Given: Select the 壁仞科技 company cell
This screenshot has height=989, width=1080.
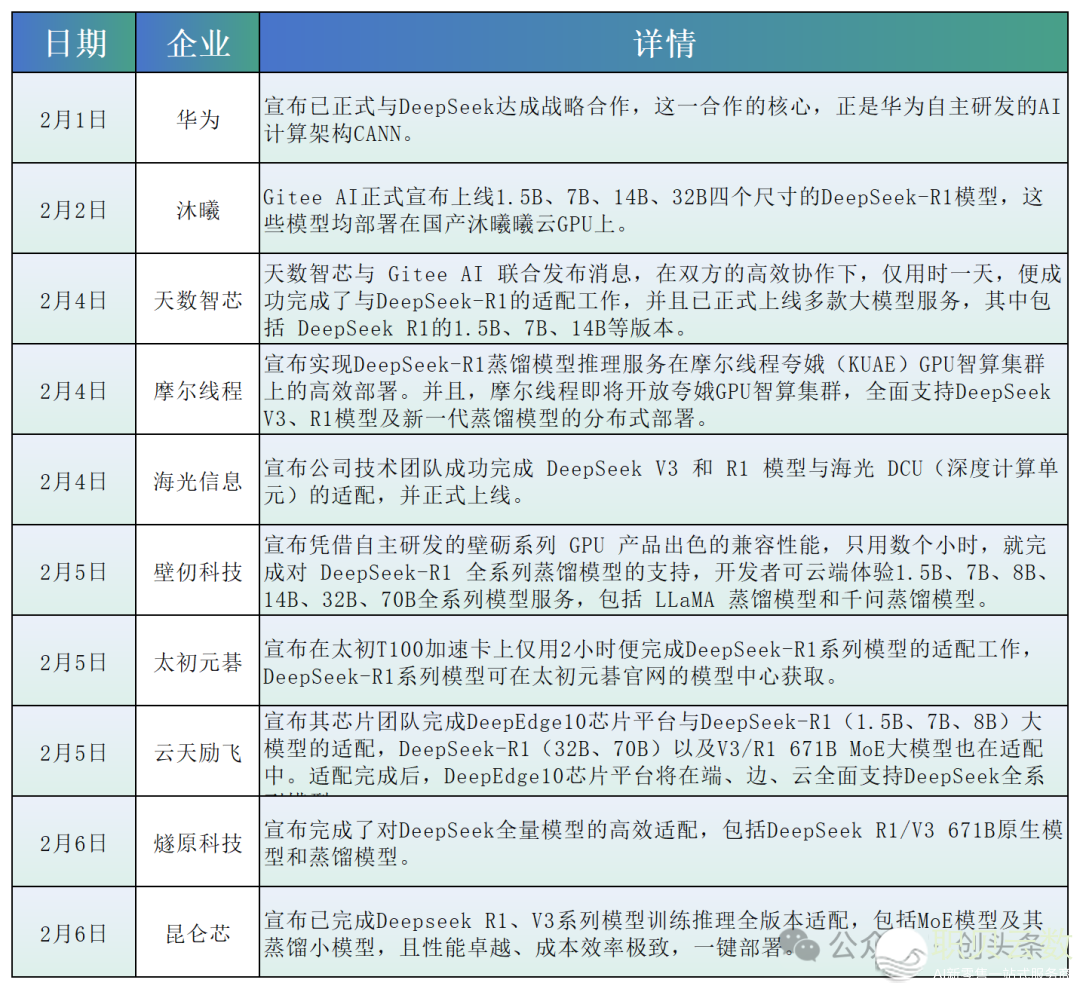Looking at the screenshot, I should (x=198, y=572).
